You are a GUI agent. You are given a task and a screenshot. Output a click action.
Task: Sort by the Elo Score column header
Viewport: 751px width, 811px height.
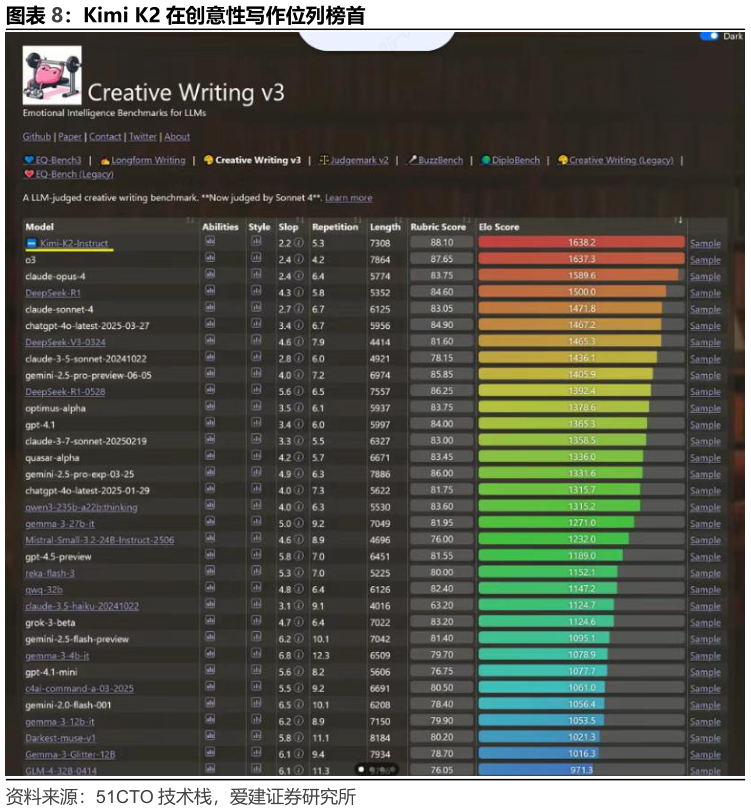499,227
